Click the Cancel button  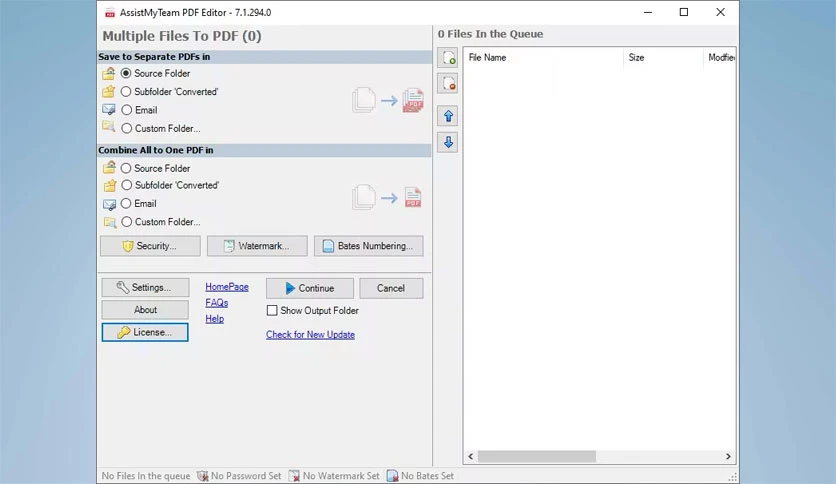click(x=391, y=288)
